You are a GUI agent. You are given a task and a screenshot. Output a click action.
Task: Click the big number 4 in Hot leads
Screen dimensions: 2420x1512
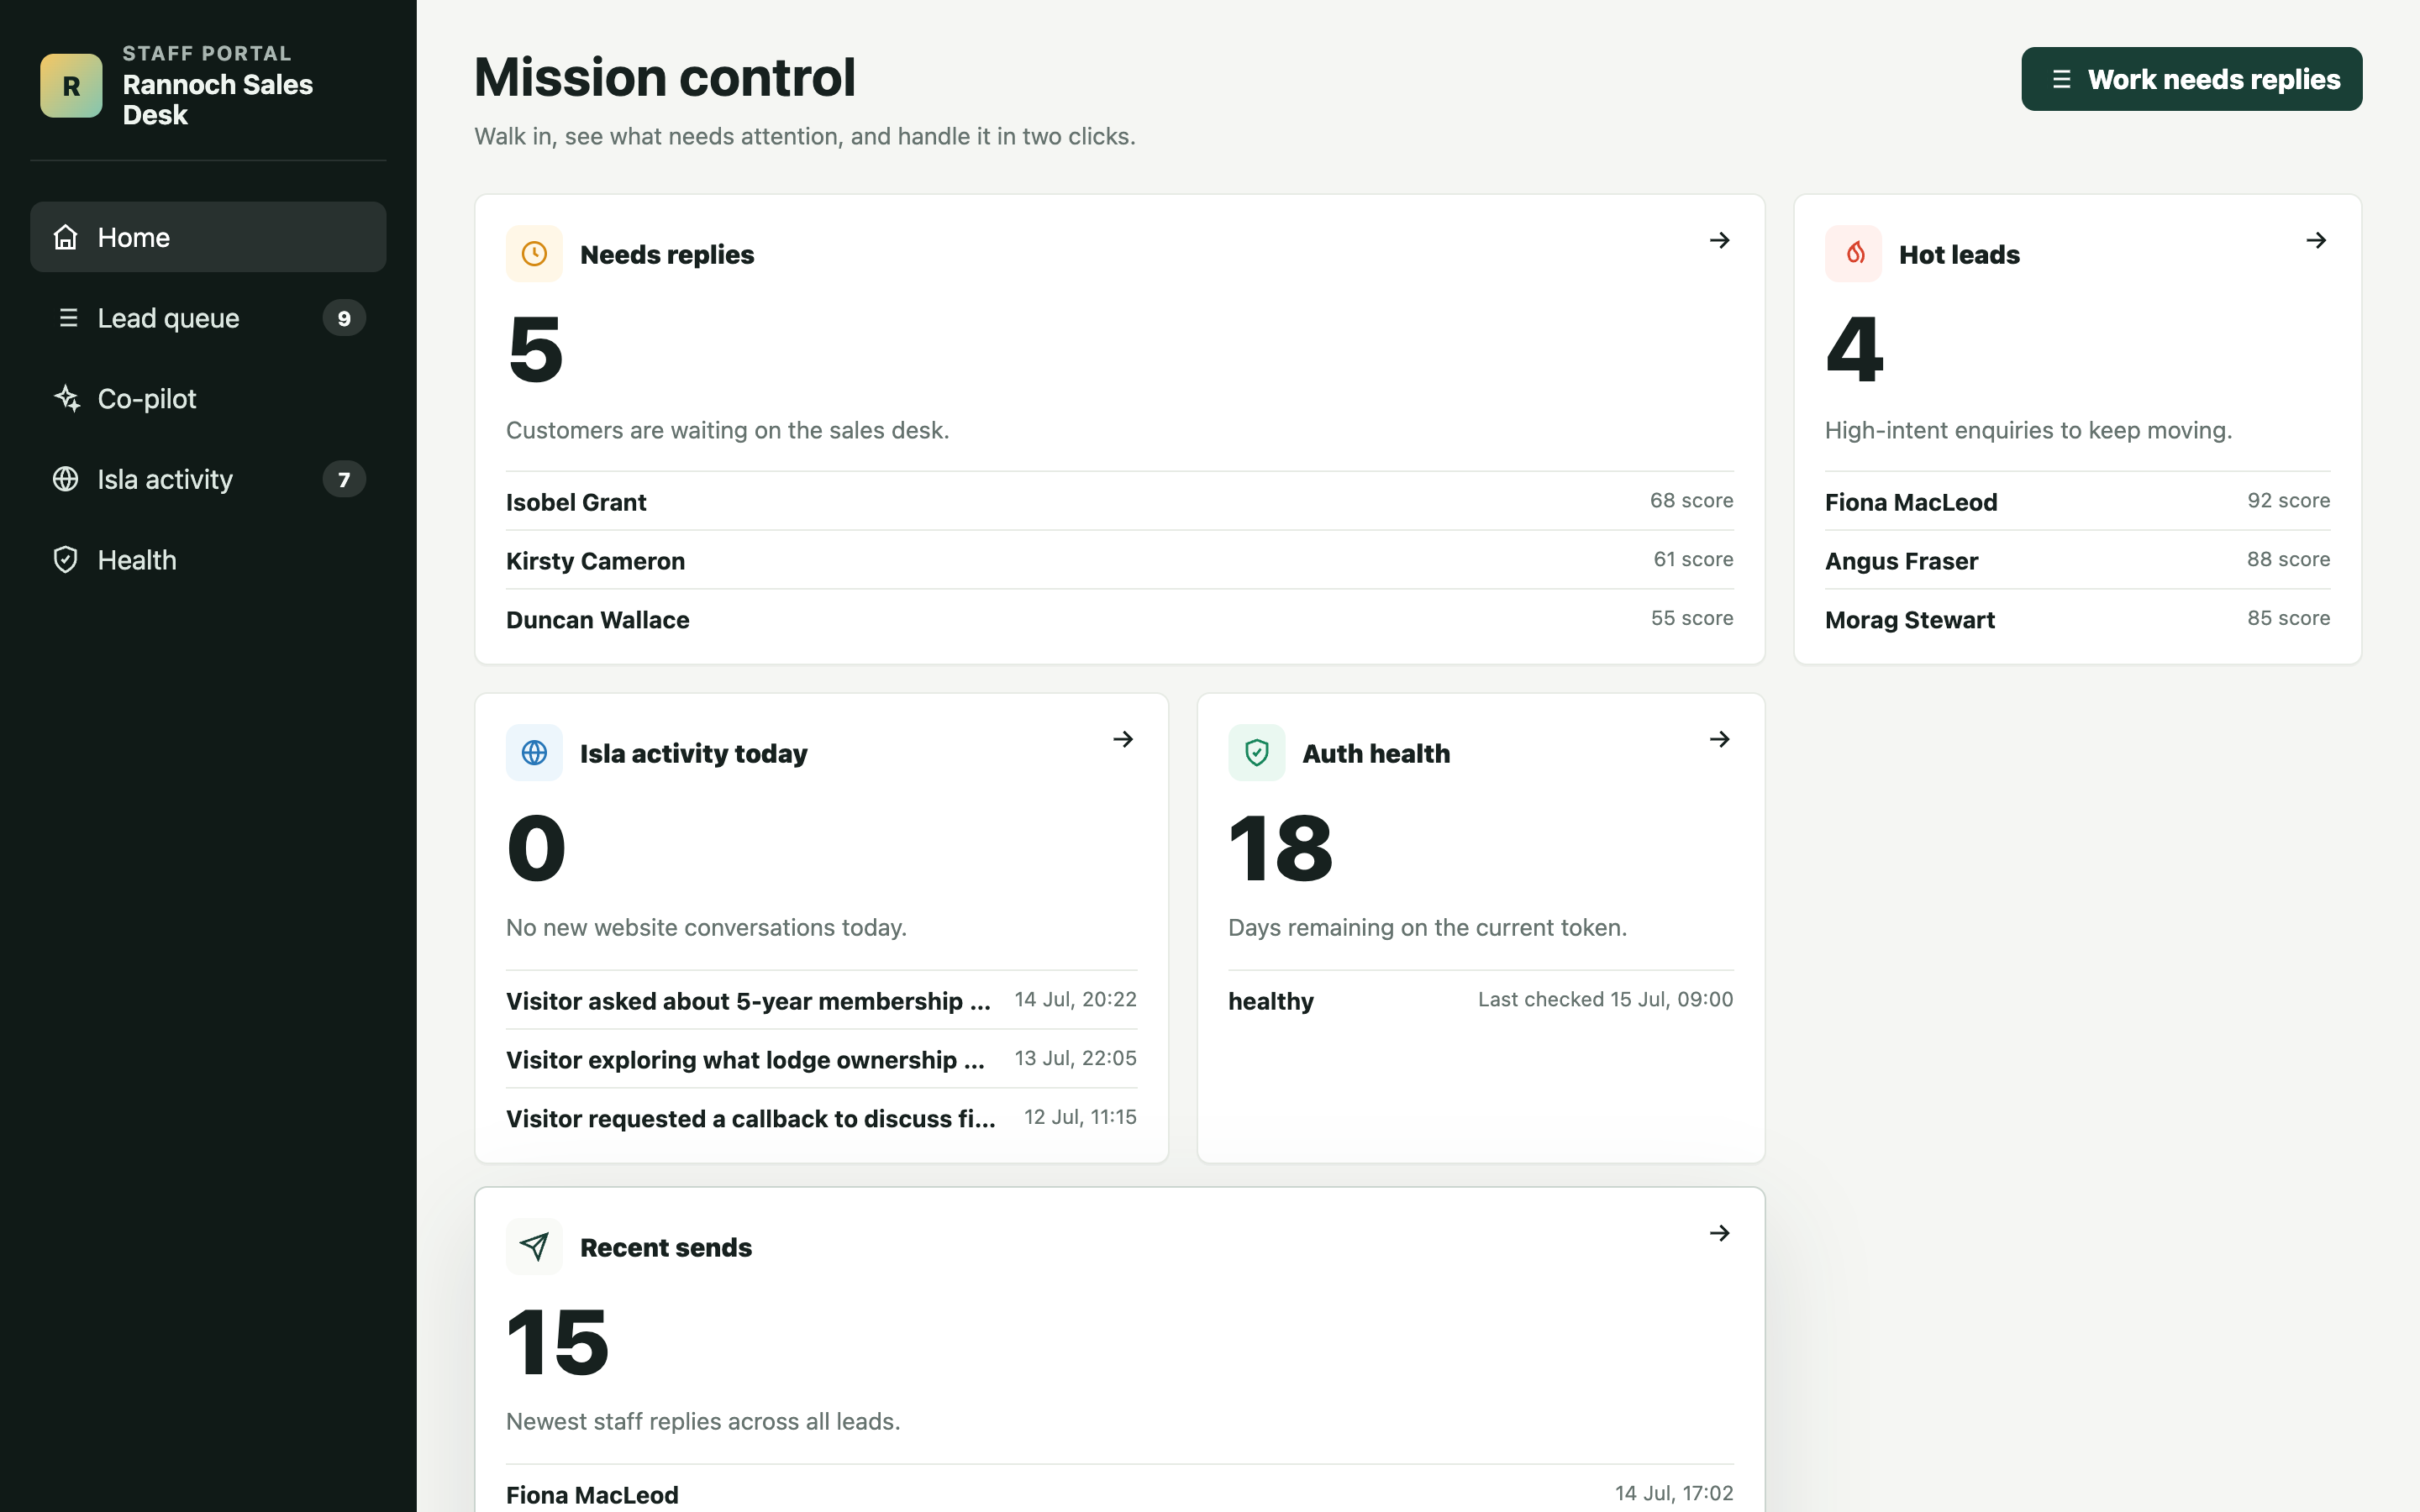click(x=1855, y=349)
